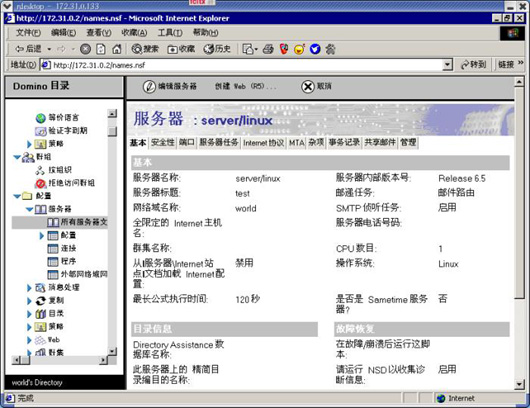
Task: Open the address bar dropdown arrow
Action: click(447, 65)
